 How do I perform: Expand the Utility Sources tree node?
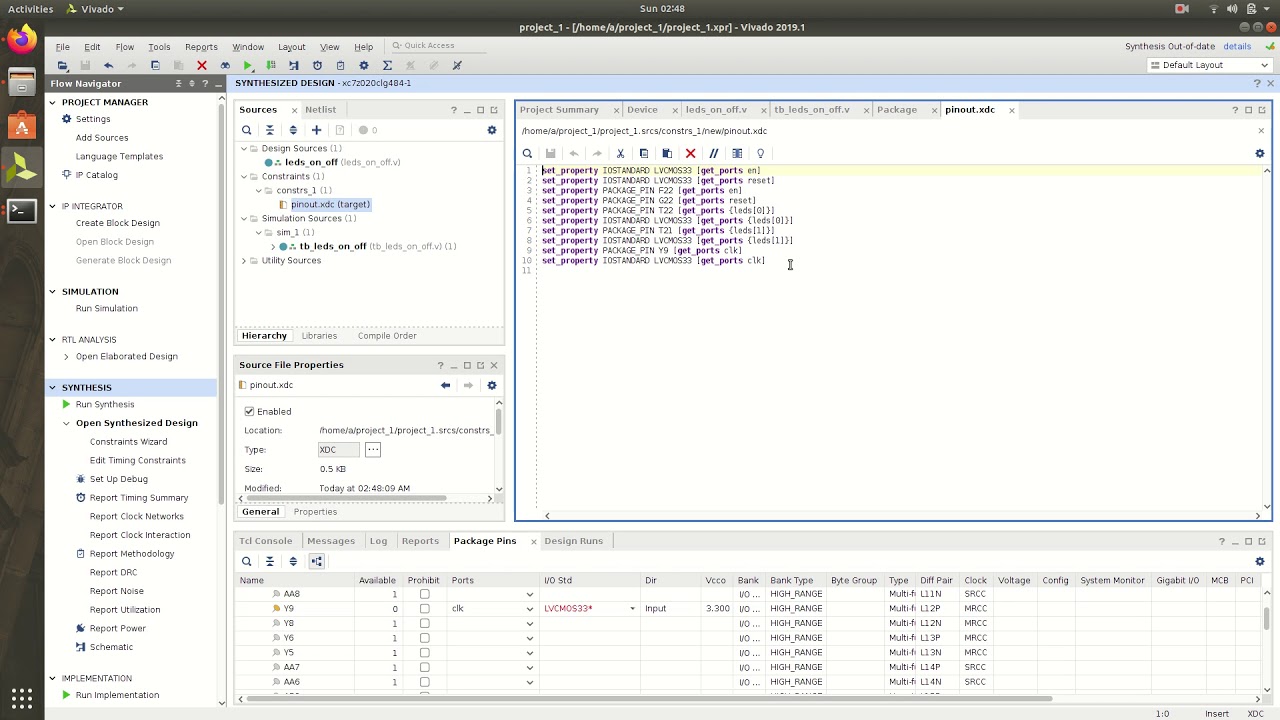pos(243,260)
